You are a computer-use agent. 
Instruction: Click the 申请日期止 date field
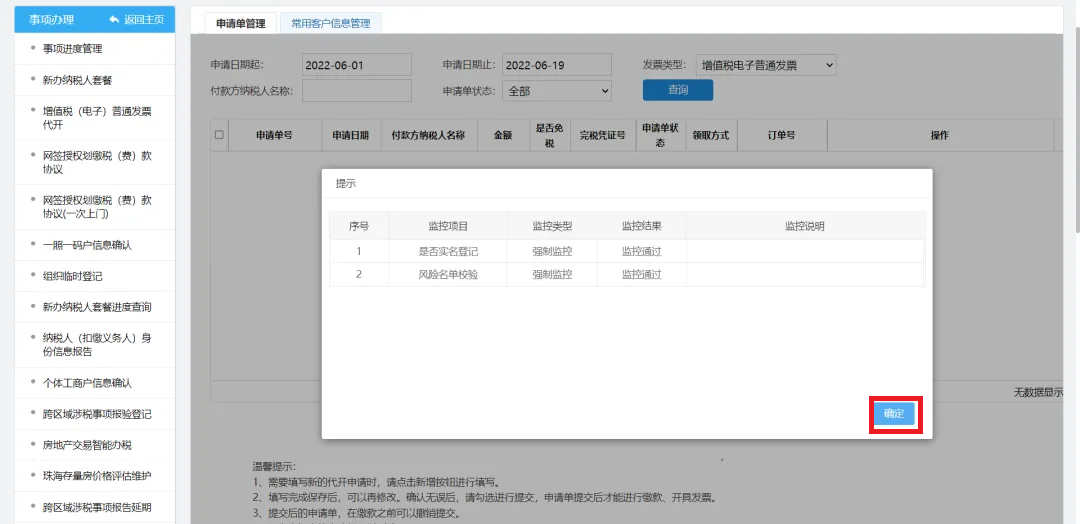tap(556, 65)
